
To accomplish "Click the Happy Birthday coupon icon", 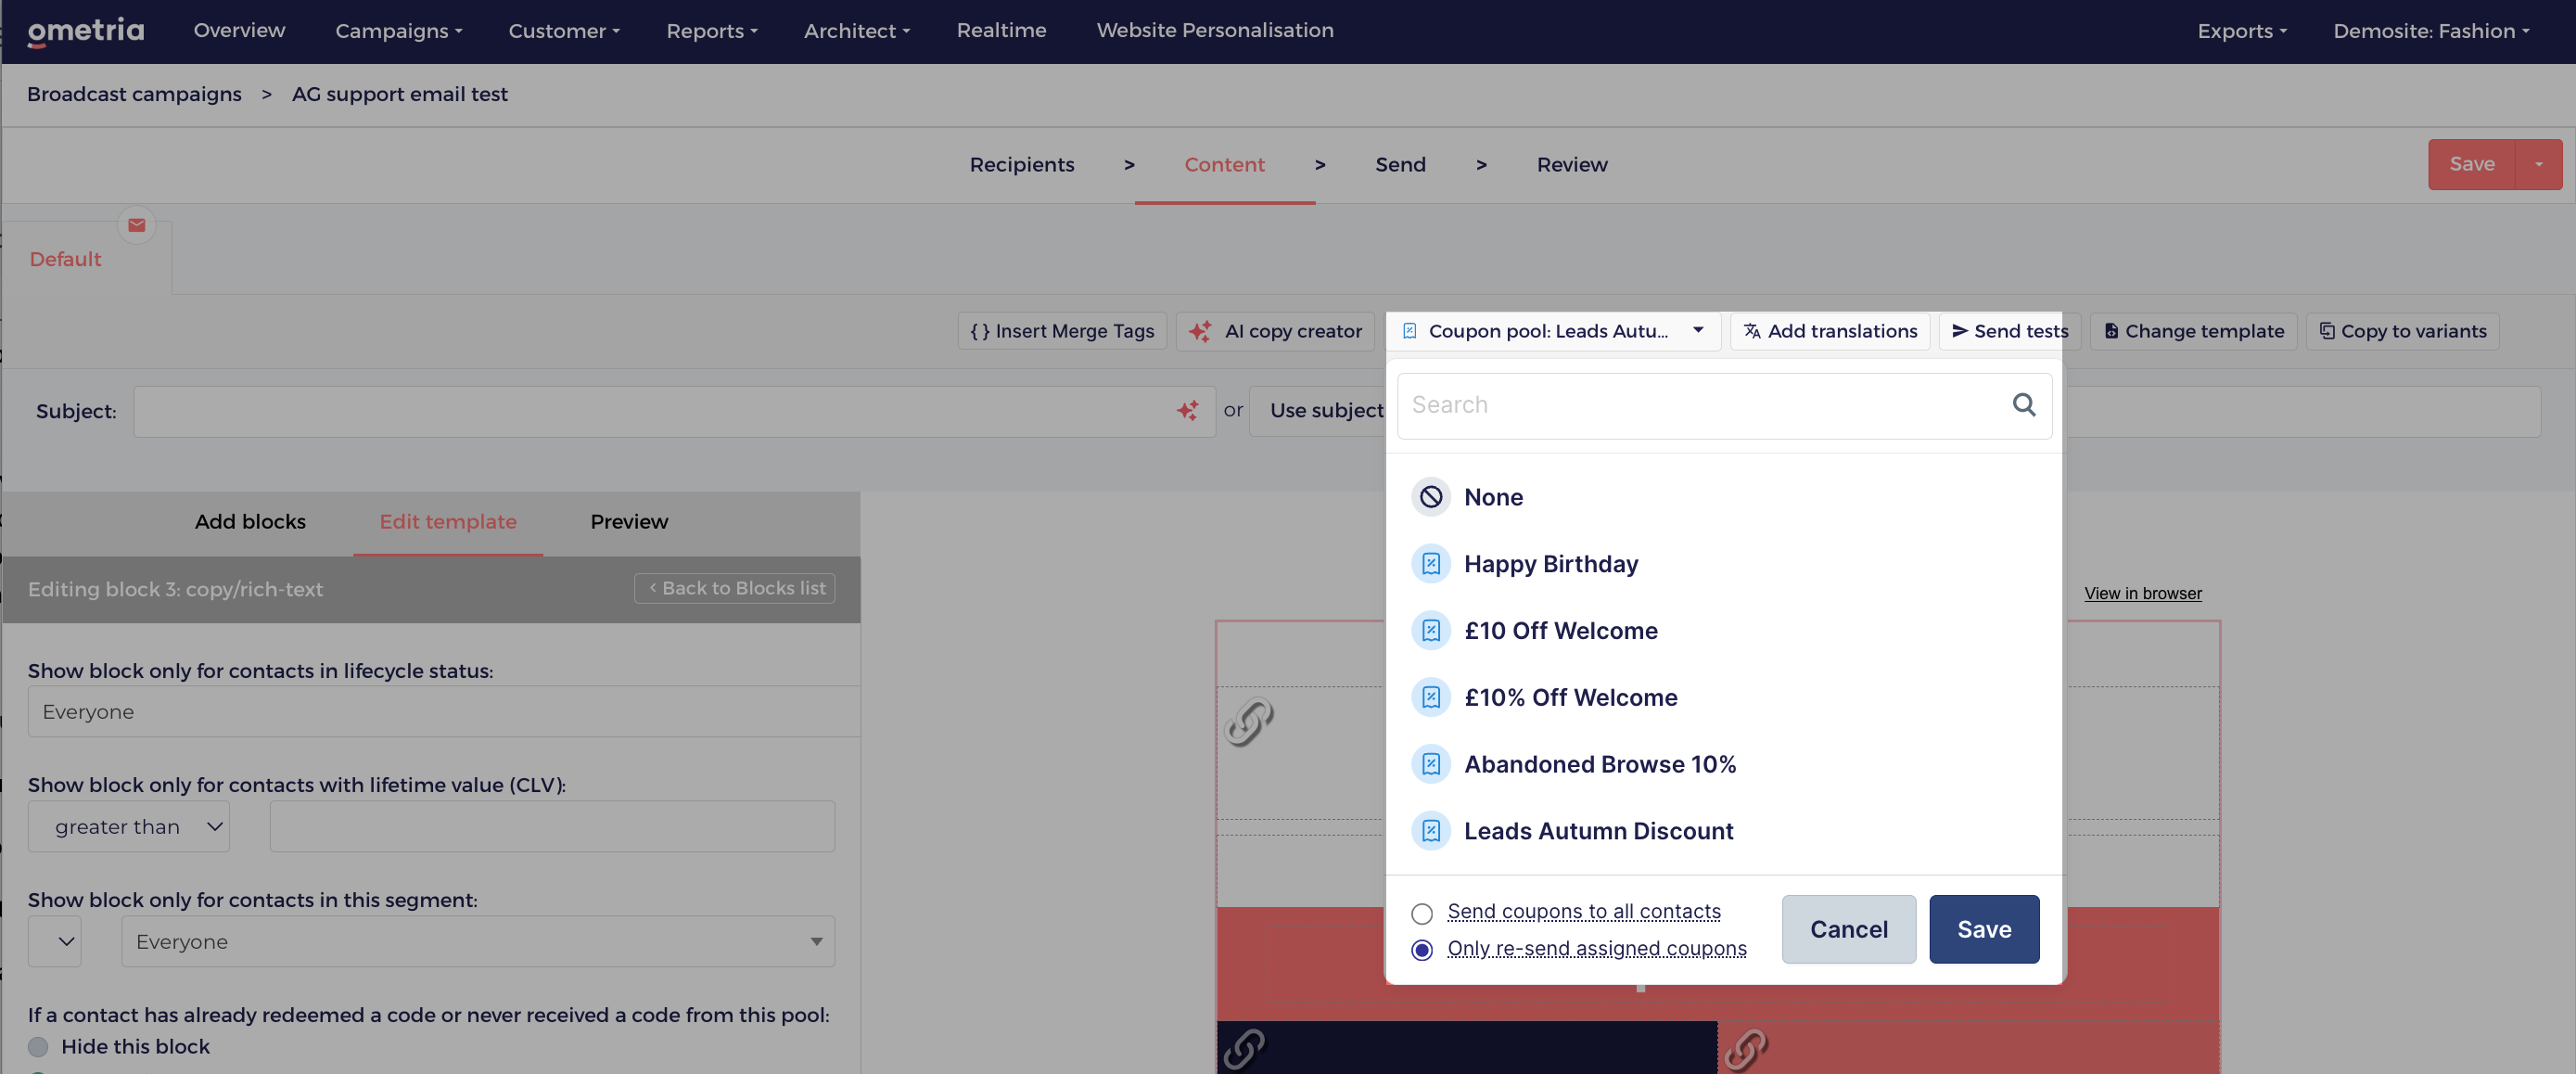I will (1431, 564).
